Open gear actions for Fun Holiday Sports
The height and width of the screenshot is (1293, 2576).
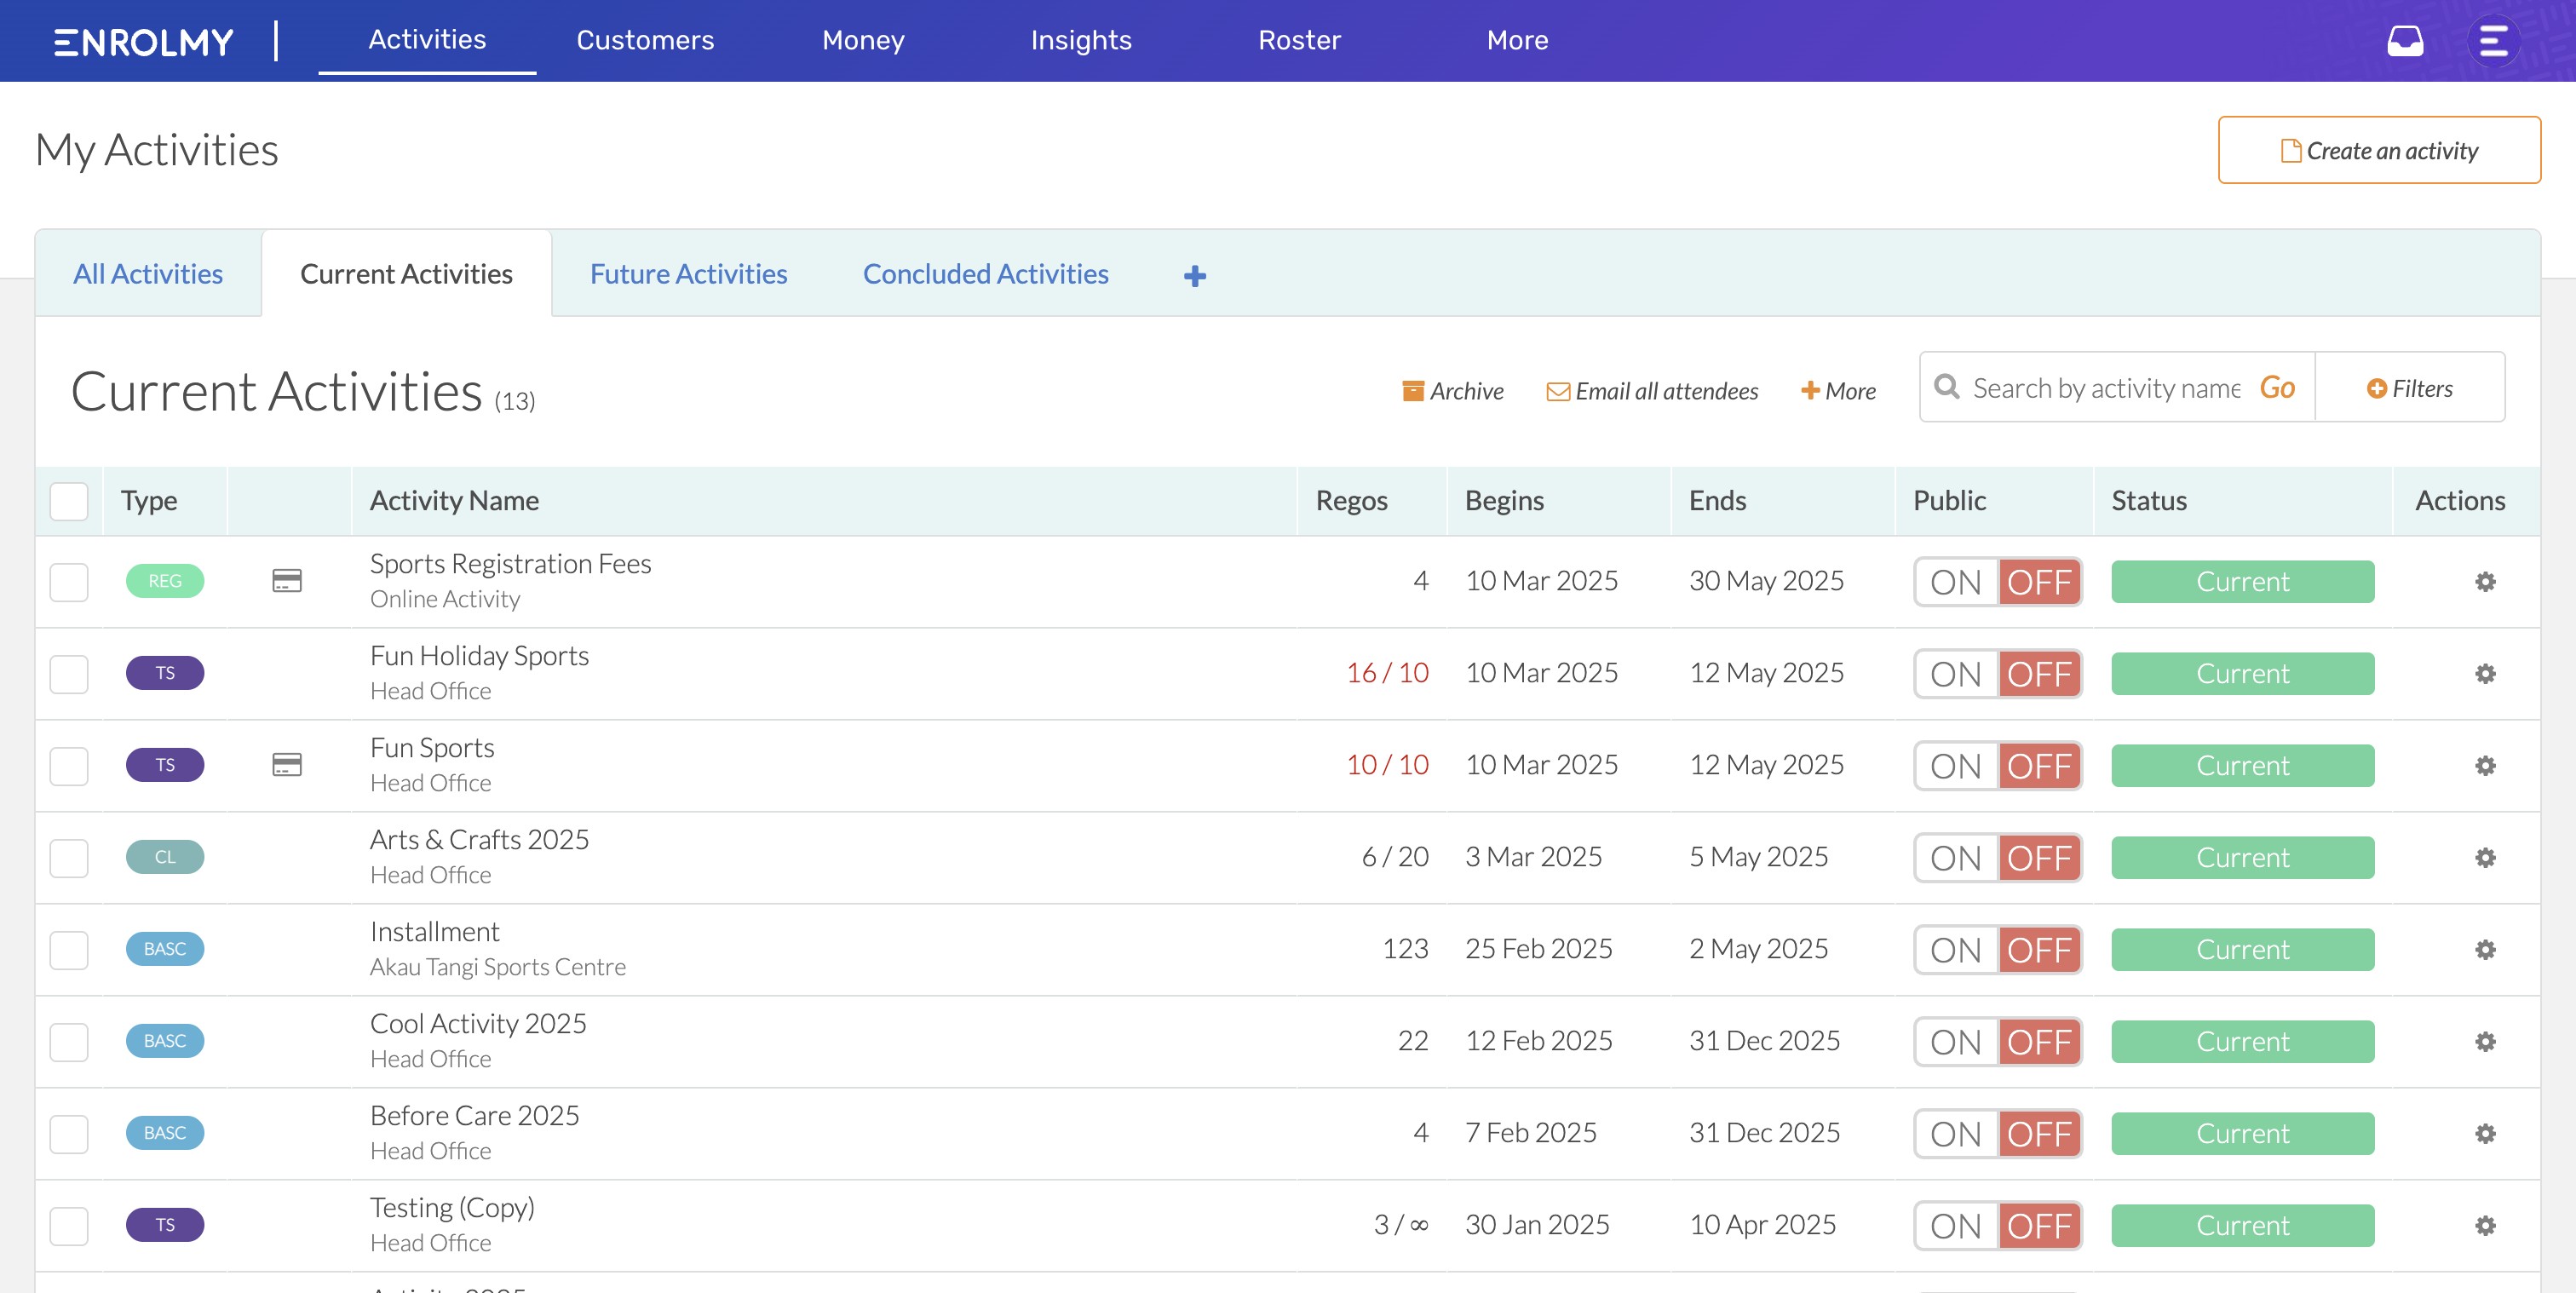[2485, 673]
